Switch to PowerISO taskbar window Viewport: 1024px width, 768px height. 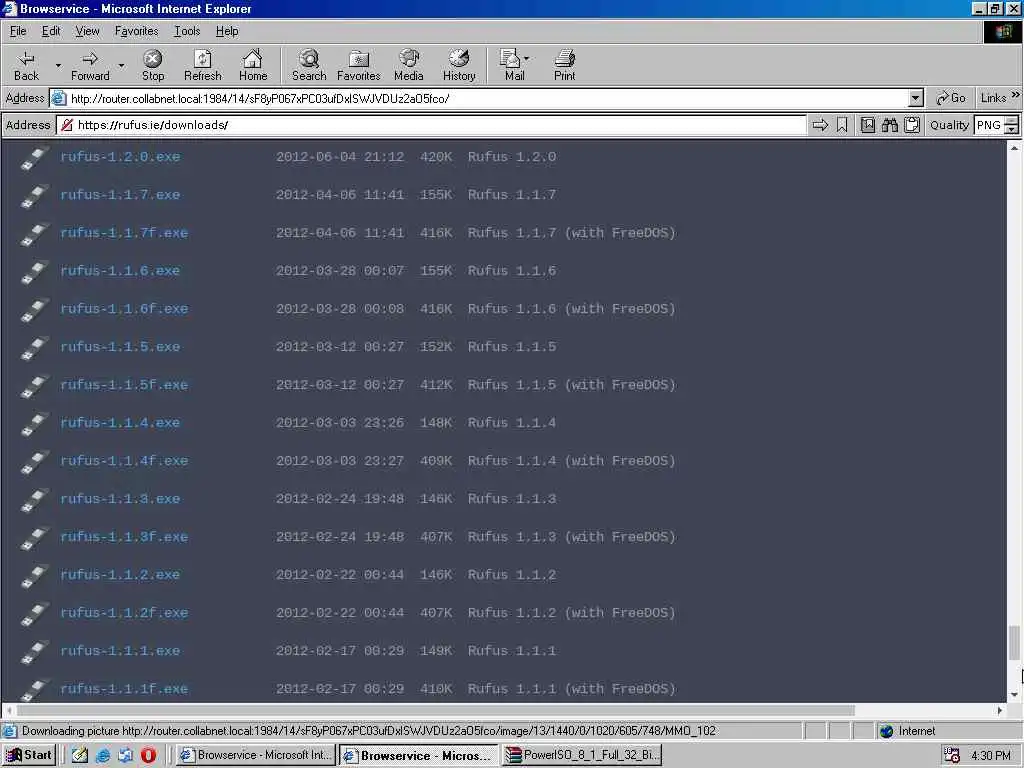tap(583, 755)
